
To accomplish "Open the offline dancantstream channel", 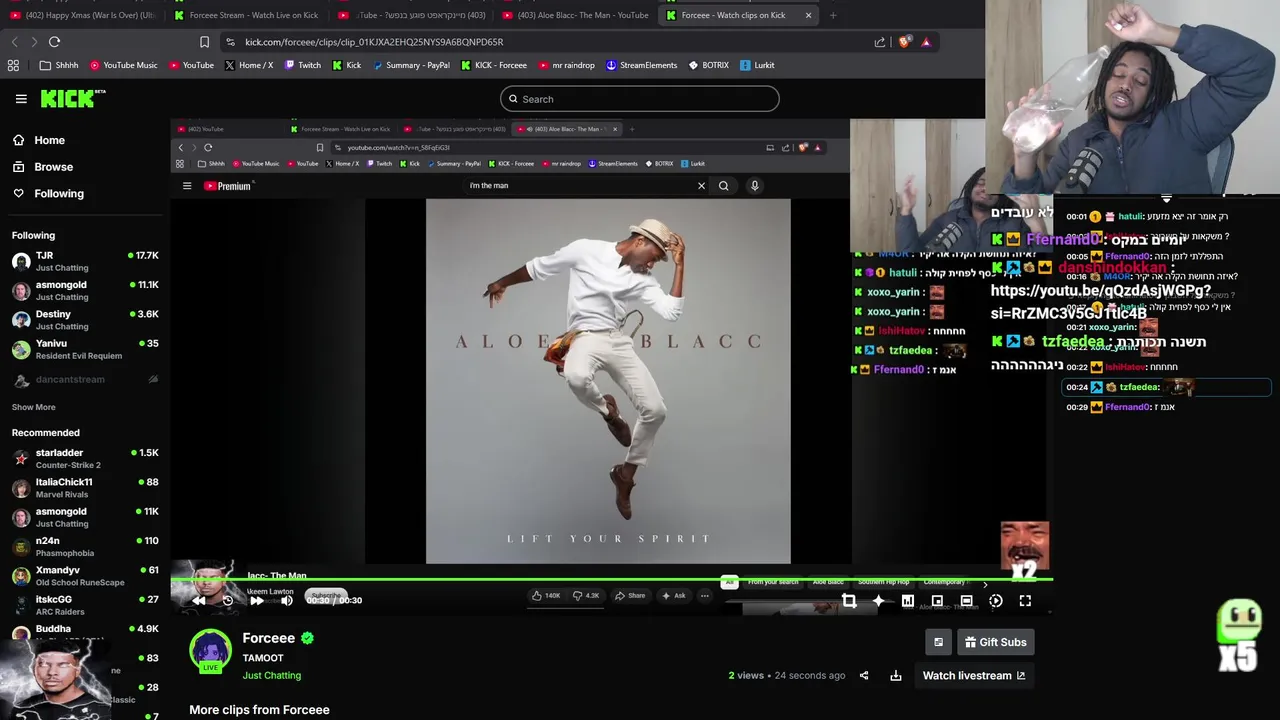I will pyautogui.click(x=85, y=379).
